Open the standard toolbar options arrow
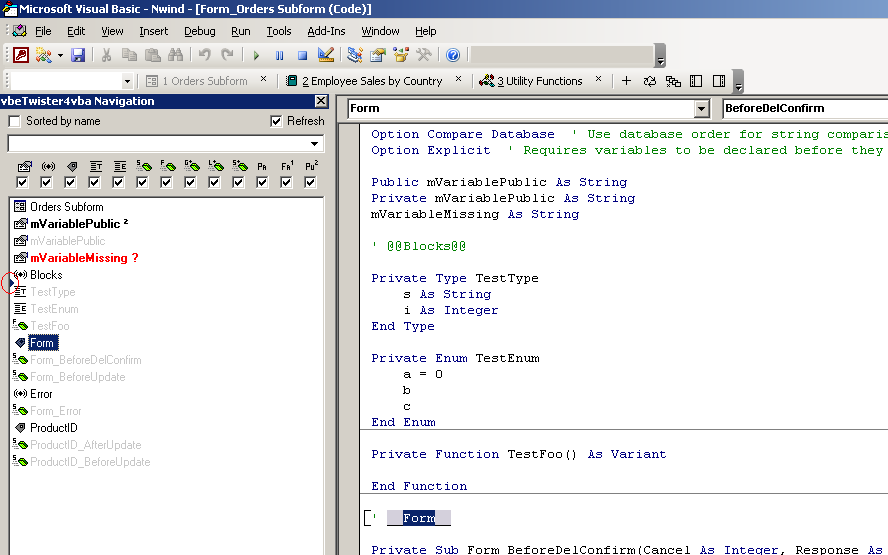 [x=660, y=56]
